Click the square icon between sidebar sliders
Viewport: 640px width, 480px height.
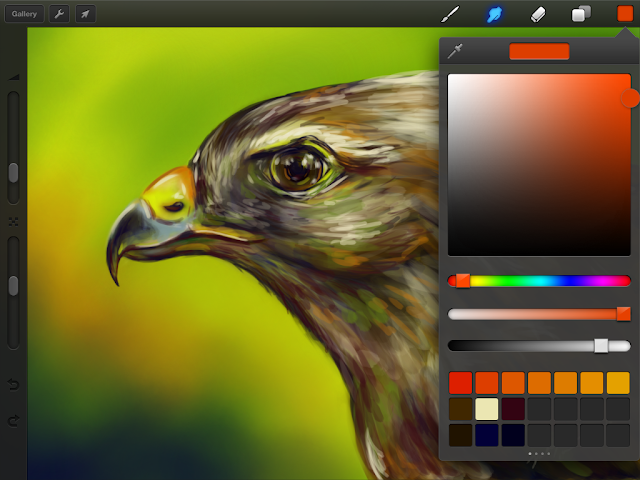[x=13, y=221]
